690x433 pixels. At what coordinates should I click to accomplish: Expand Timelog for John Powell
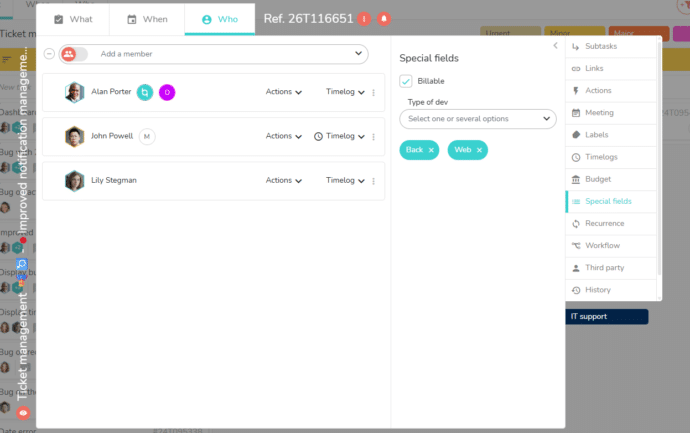click(x=345, y=136)
